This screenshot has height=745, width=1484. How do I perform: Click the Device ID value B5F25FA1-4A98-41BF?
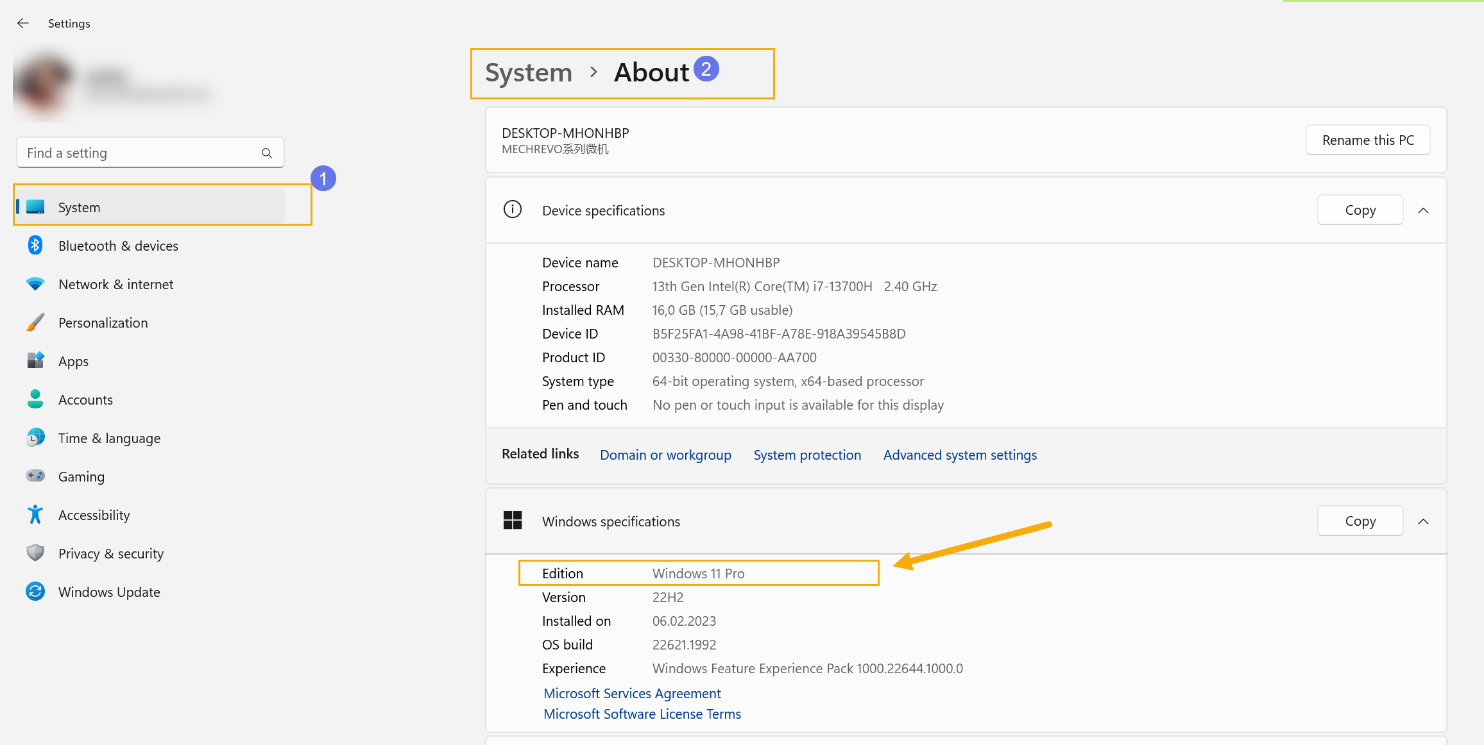(x=779, y=334)
